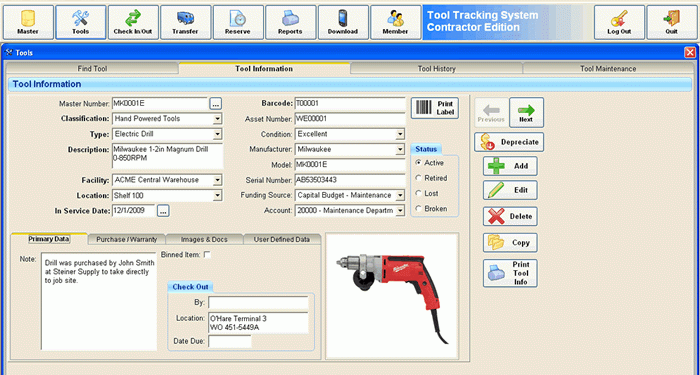Select the Broken status radio button
Image resolution: width=700 pixels, height=375 pixels.
[418, 208]
